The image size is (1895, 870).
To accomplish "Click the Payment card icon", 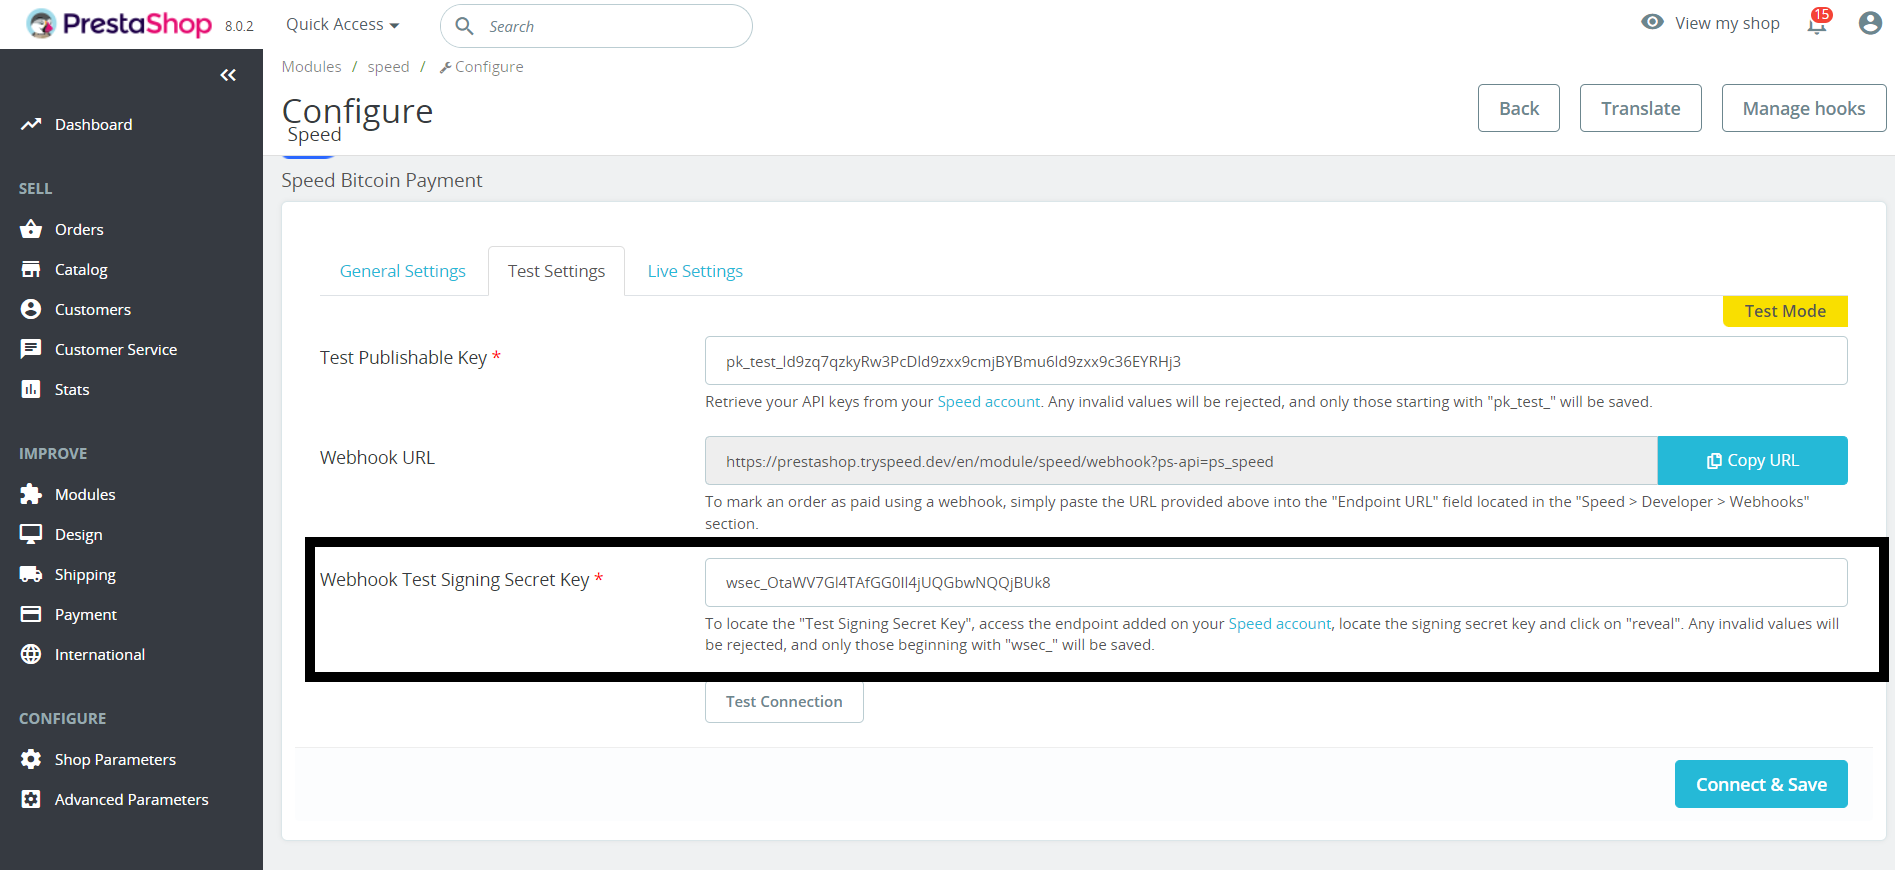I will [31, 614].
